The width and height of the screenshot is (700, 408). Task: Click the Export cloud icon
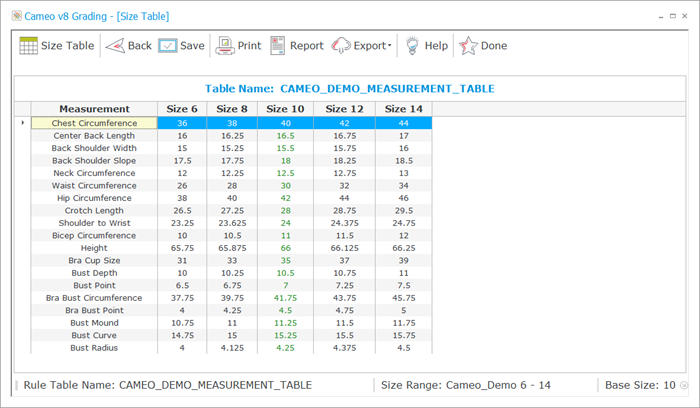pyautogui.click(x=341, y=46)
